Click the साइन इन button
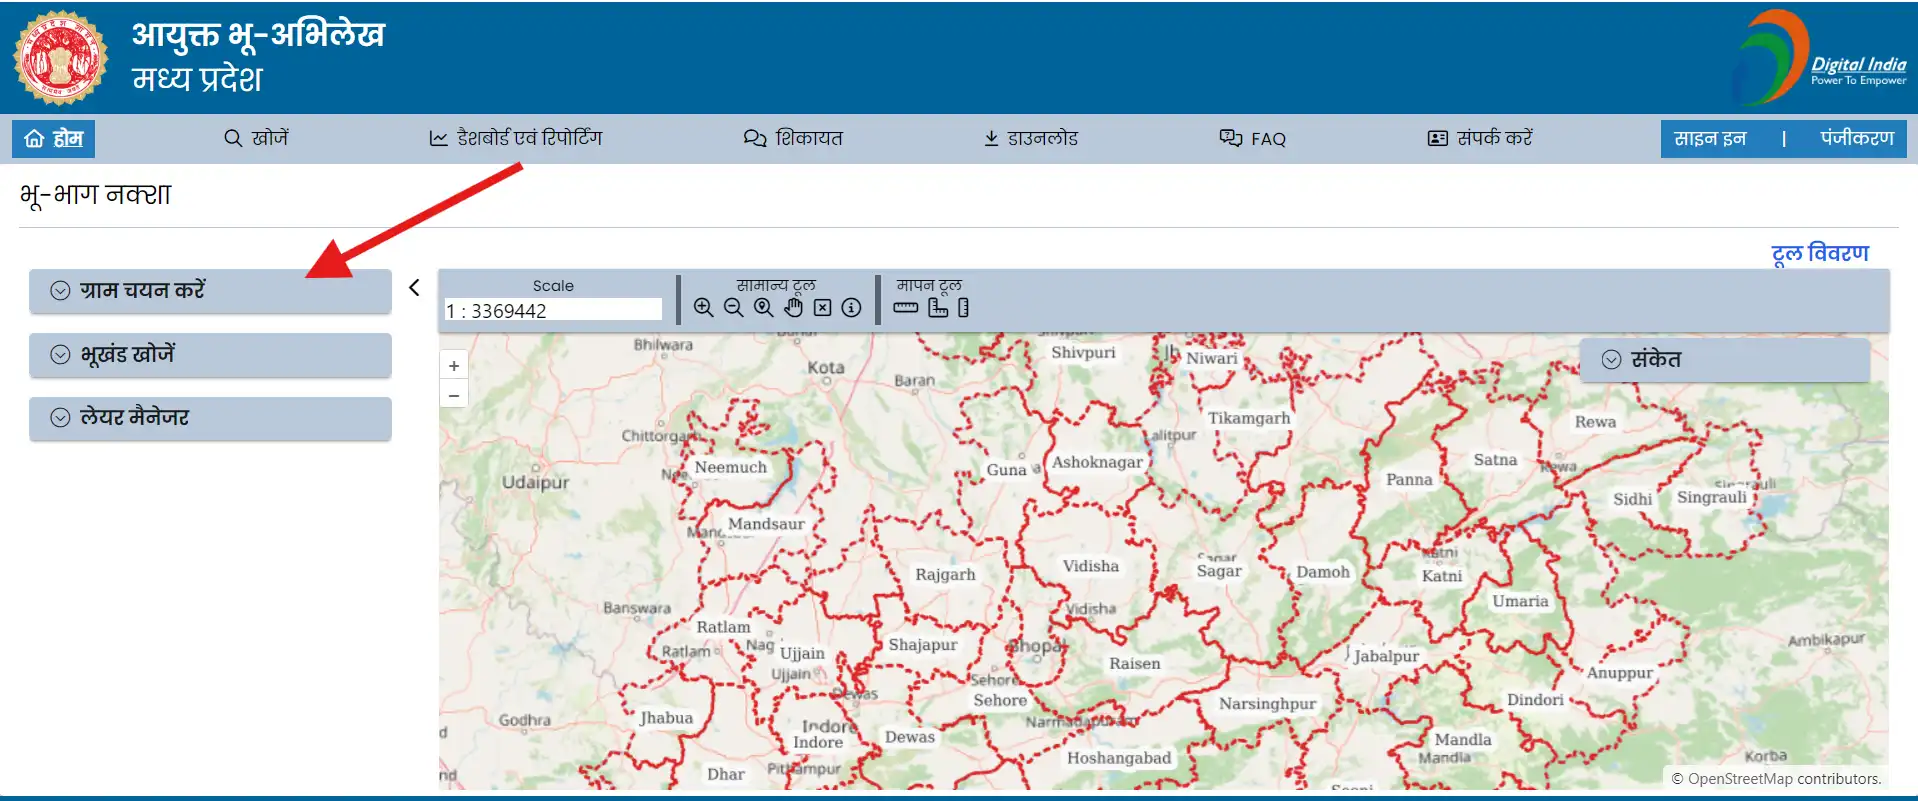This screenshot has height=801, width=1918. click(1710, 139)
